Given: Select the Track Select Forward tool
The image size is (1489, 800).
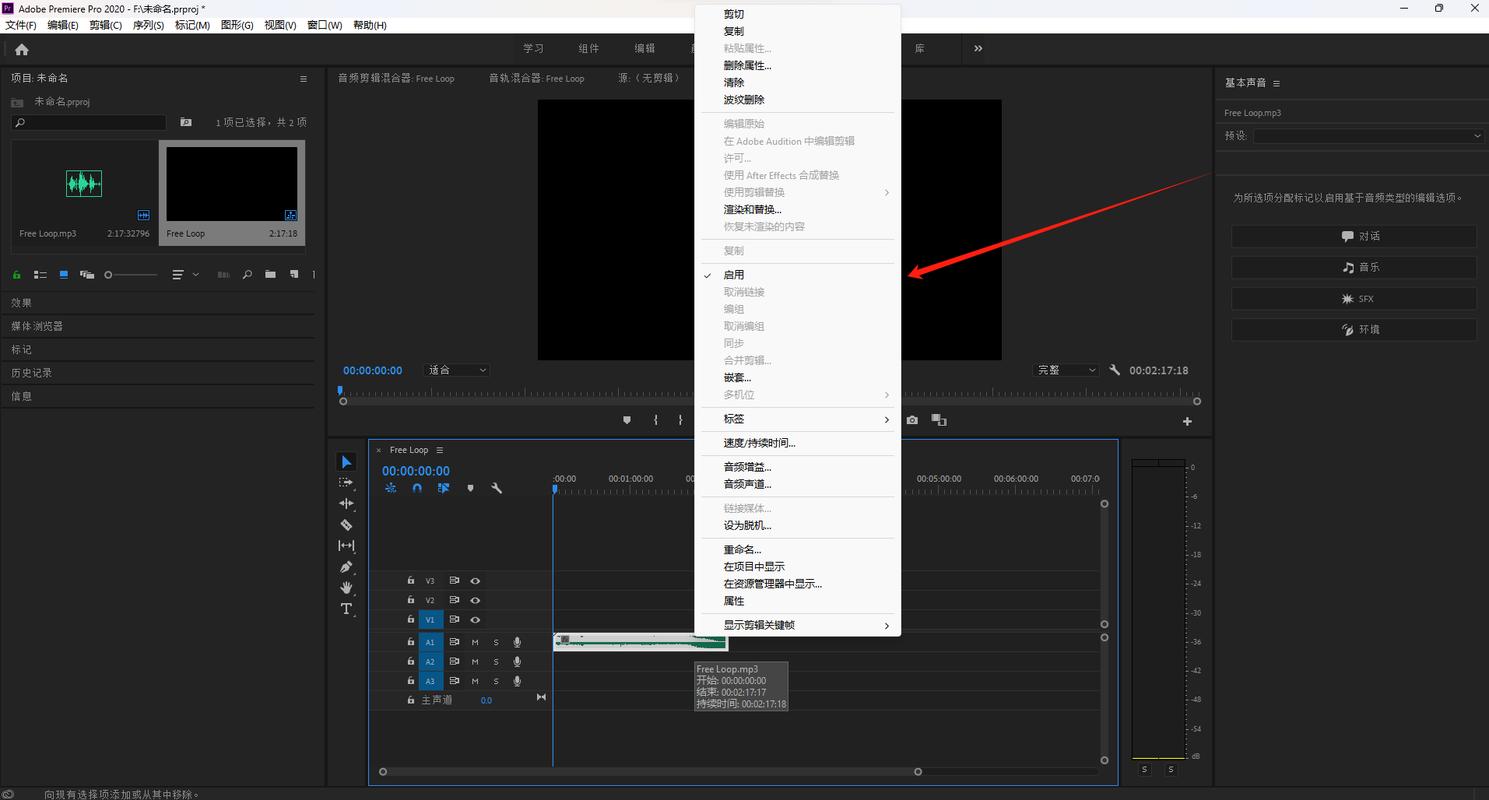Looking at the screenshot, I should (346, 483).
